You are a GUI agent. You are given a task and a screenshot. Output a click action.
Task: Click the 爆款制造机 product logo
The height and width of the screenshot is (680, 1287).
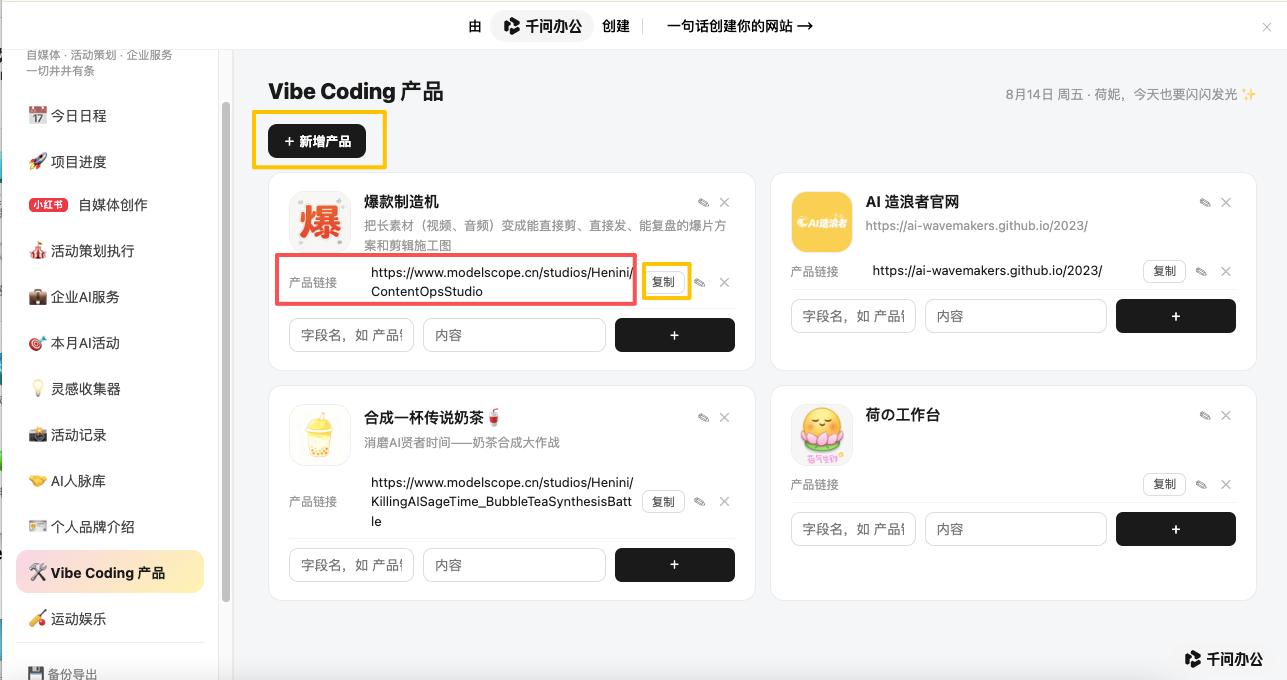320,222
